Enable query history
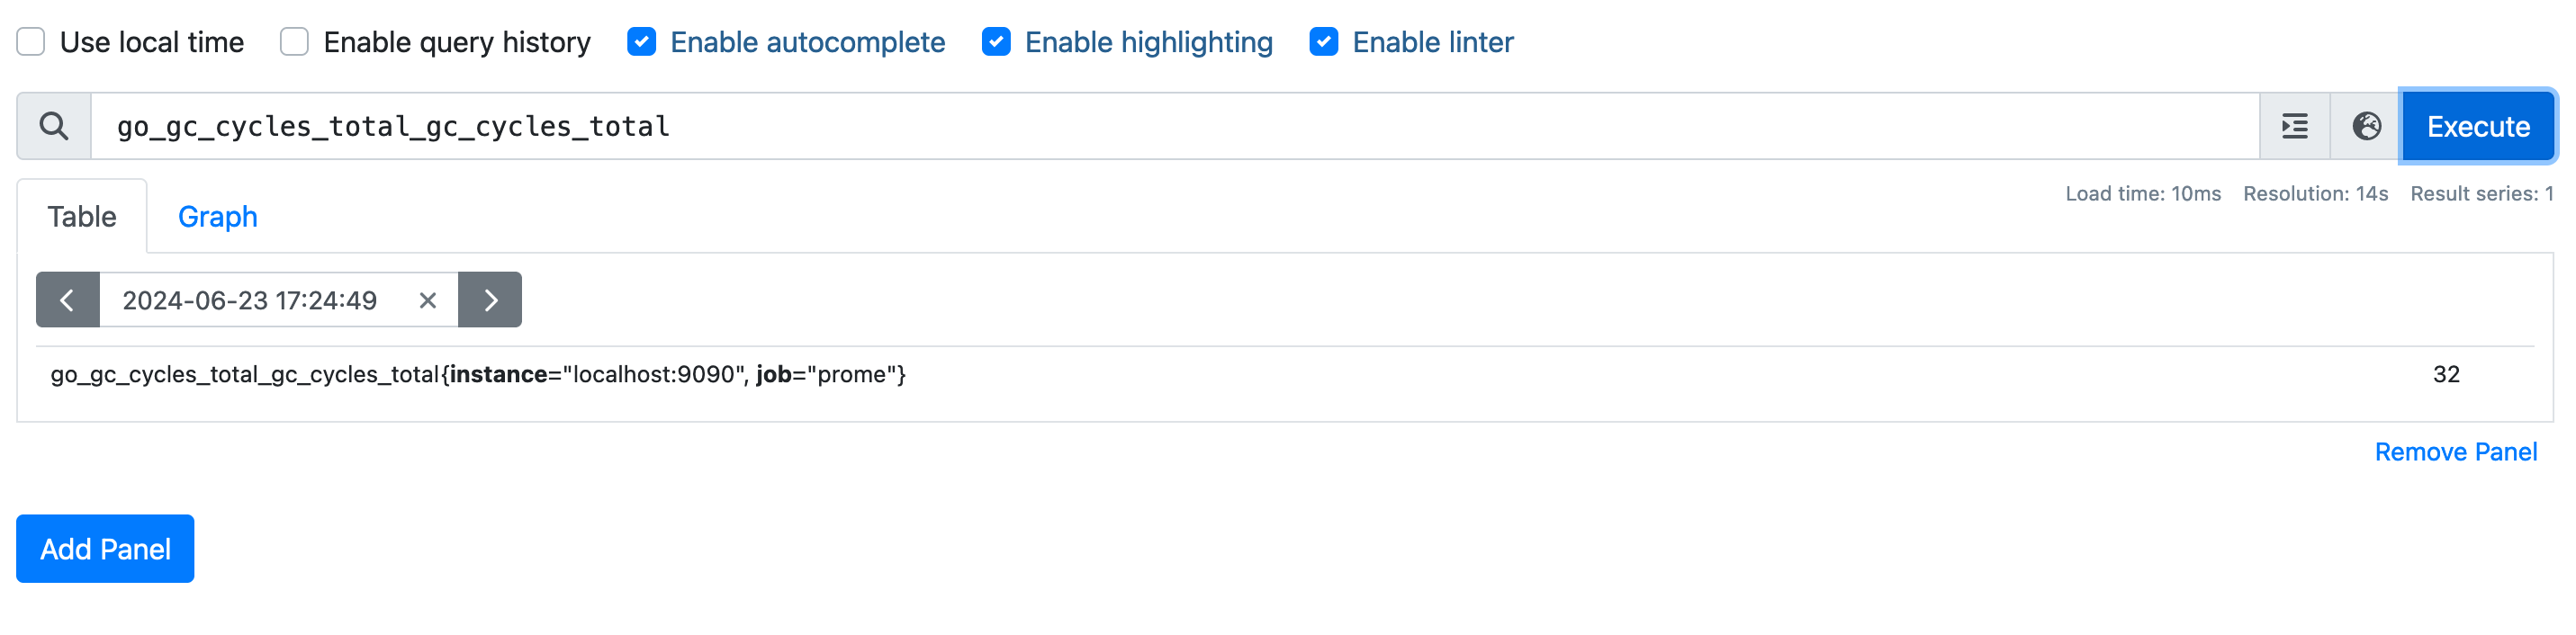Viewport: 2576px width, 635px height. tap(293, 41)
